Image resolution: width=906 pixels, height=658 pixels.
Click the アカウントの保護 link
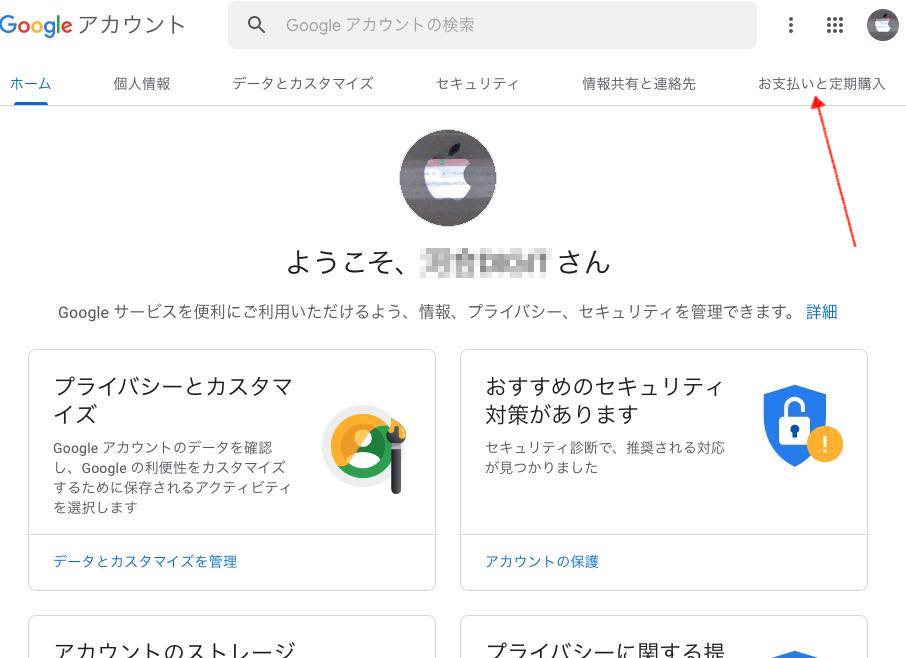pyautogui.click(x=541, y=562)
